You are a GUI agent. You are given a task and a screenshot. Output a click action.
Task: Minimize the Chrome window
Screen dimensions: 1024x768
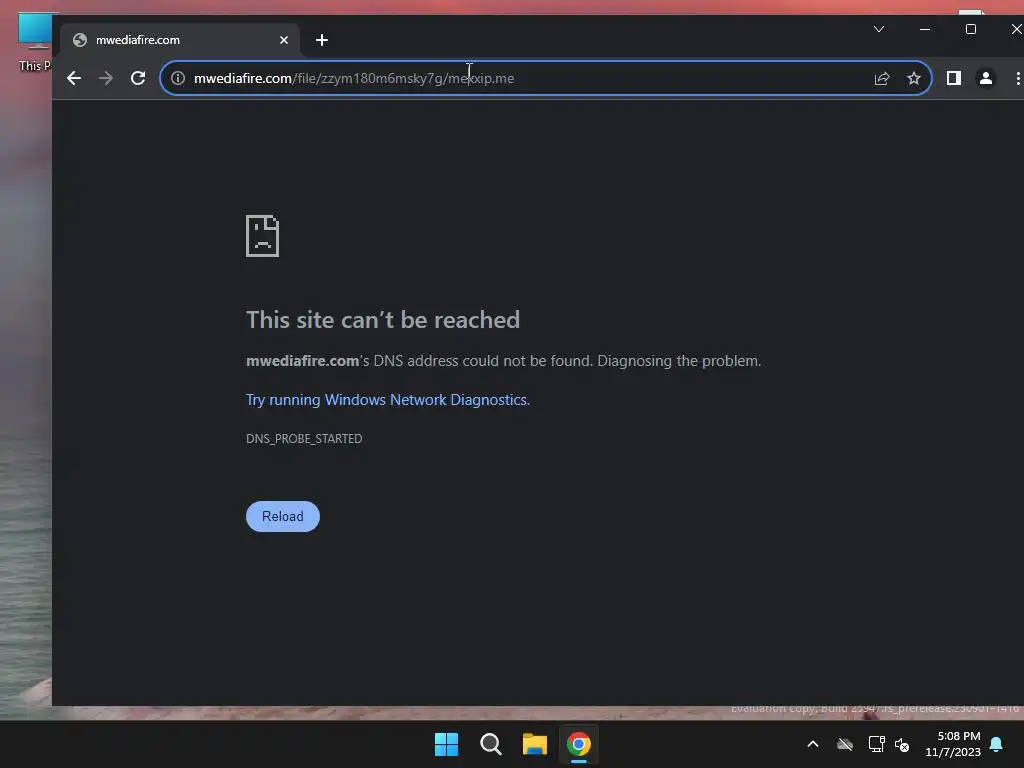pos(925,29)
